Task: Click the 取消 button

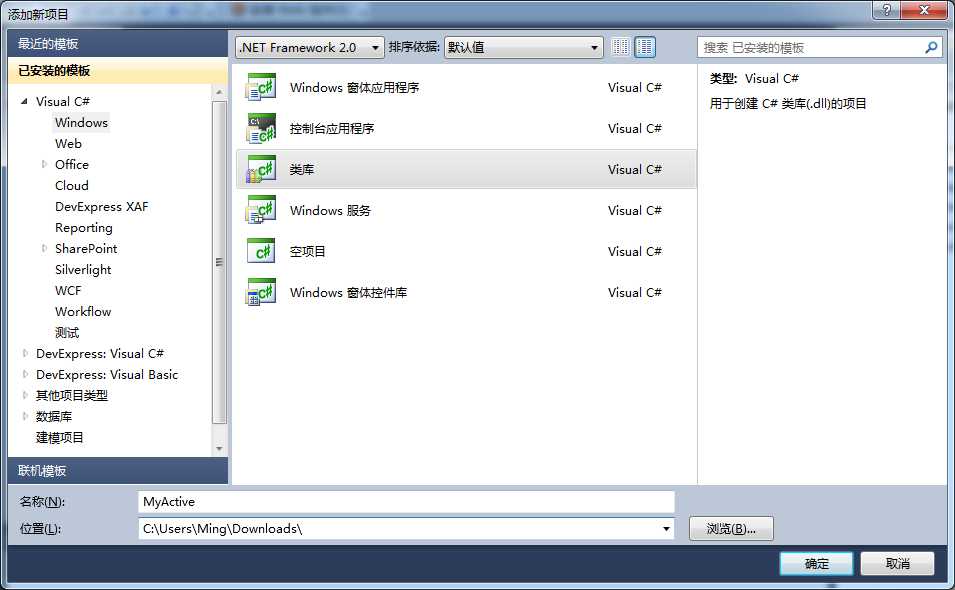Action: tap(897, 564)
